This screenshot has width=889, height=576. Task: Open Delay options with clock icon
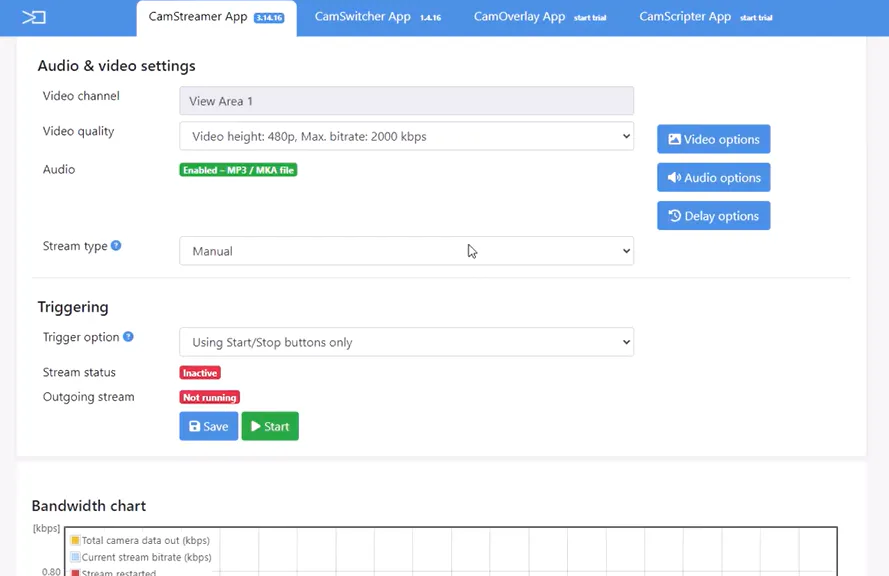713,215
